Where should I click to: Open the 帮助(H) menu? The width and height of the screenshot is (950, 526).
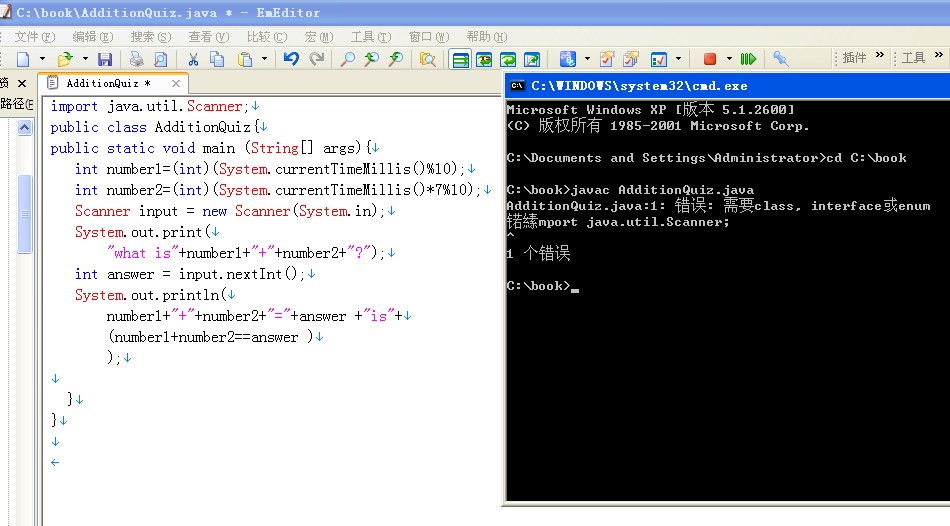coord(487,37)
